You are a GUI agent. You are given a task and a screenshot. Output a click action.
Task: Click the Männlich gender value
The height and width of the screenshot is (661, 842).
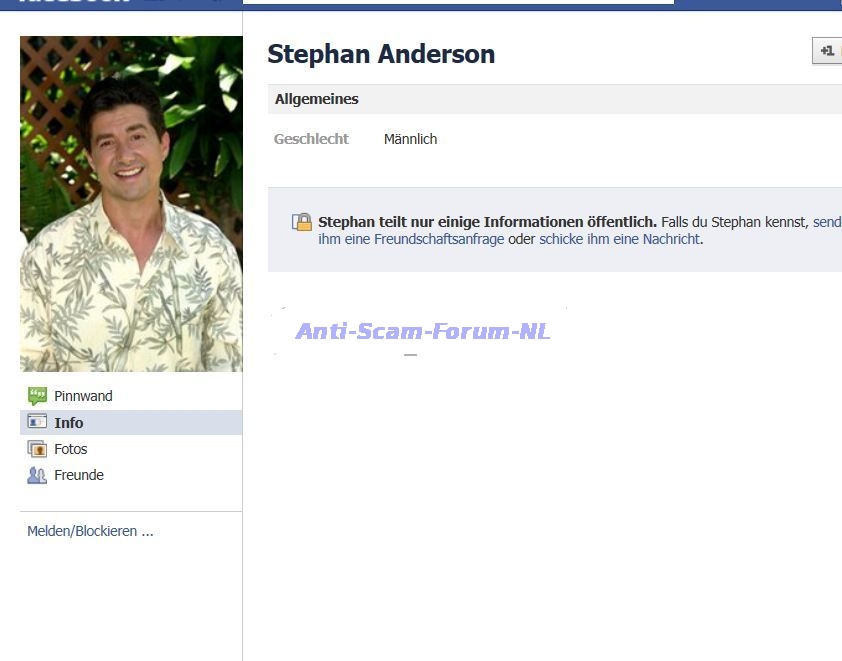point(410,139)
